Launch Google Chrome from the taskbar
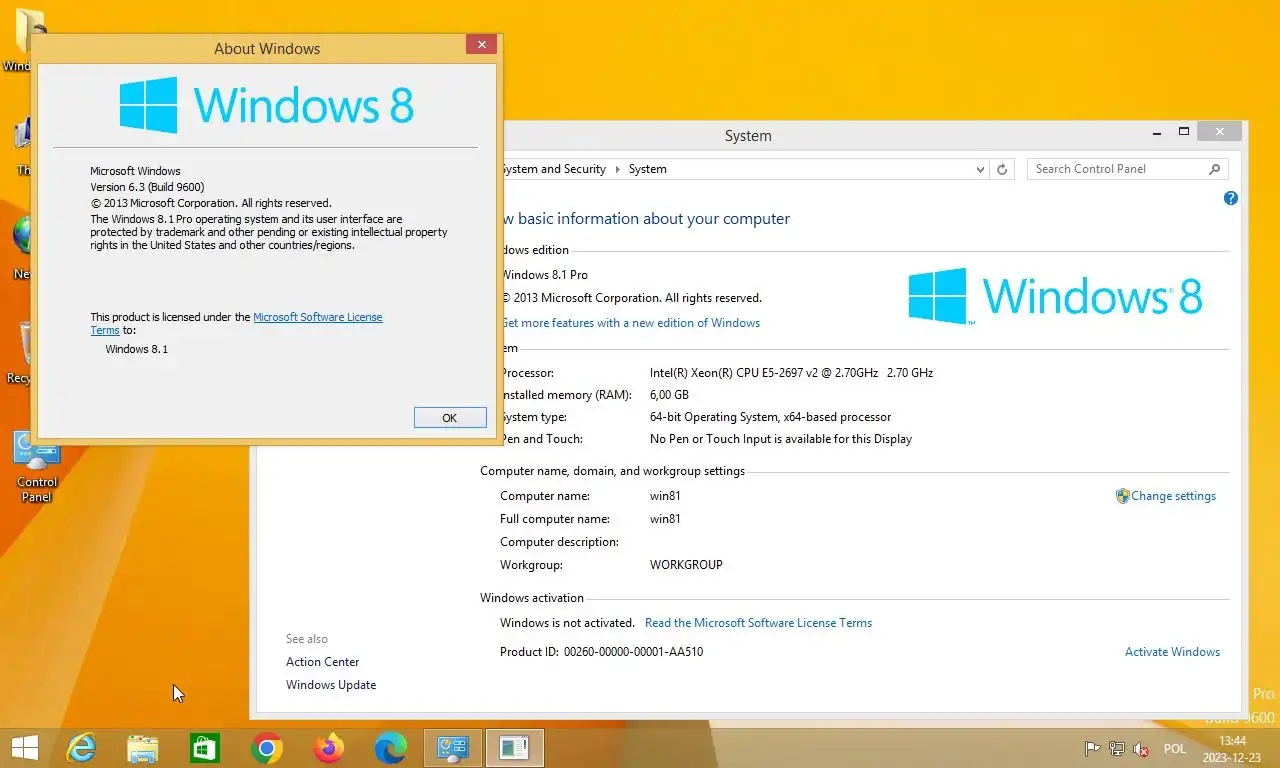Screen dimensions: 1280x768 coord(267,748)
